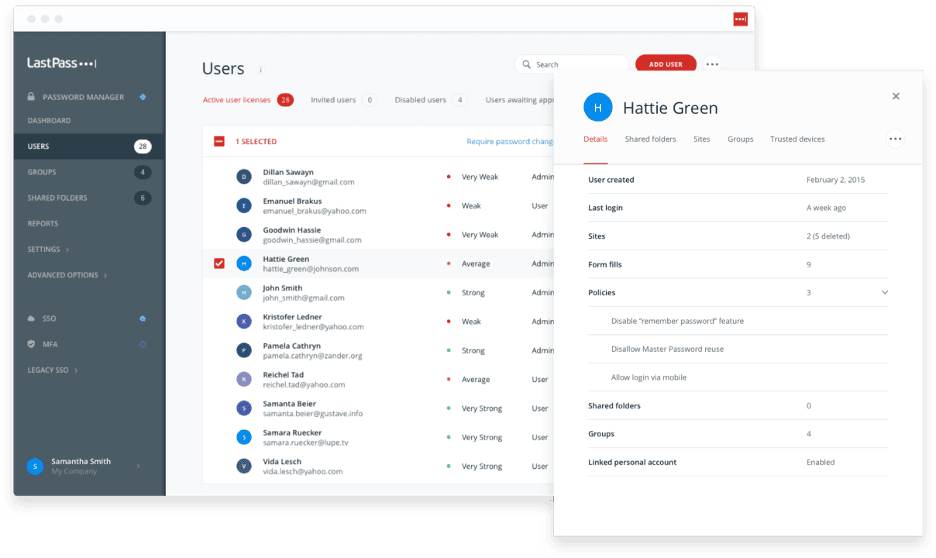Open the Hattie Green panel more-options menu

[895, 139]
